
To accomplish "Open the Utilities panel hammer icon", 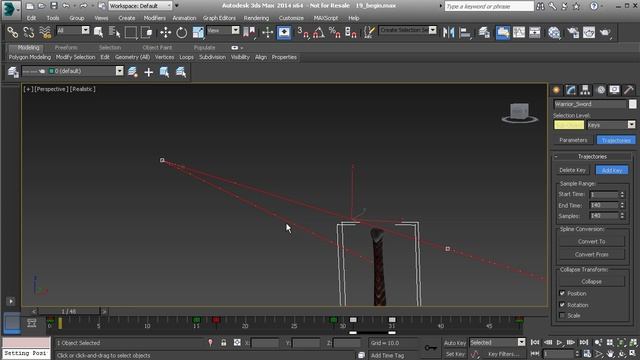I will 629,90.
